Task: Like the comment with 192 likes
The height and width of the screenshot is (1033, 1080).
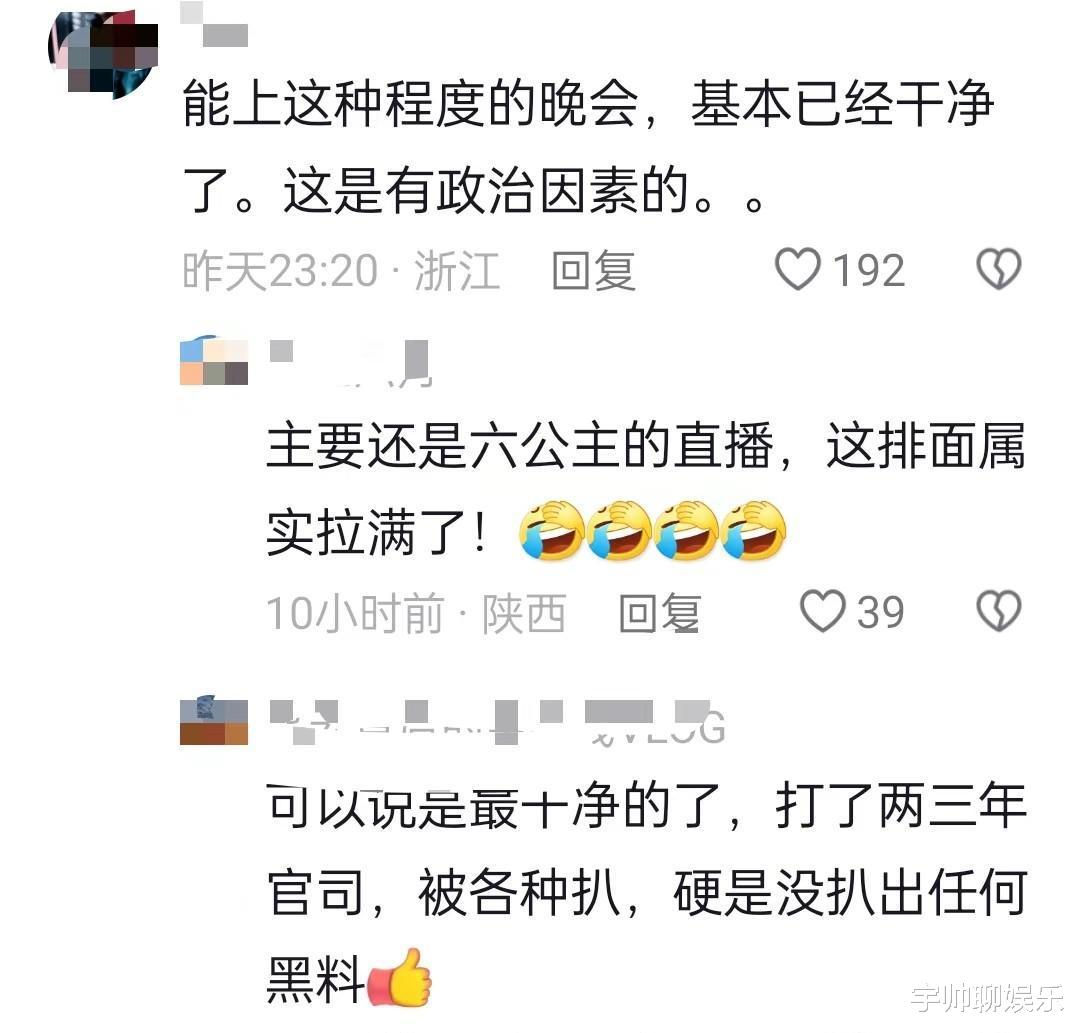Action: 798,269
